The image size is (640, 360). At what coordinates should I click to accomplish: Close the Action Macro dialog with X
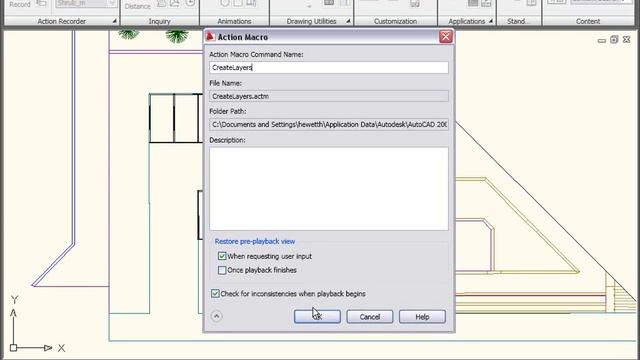tap(446, 37)
